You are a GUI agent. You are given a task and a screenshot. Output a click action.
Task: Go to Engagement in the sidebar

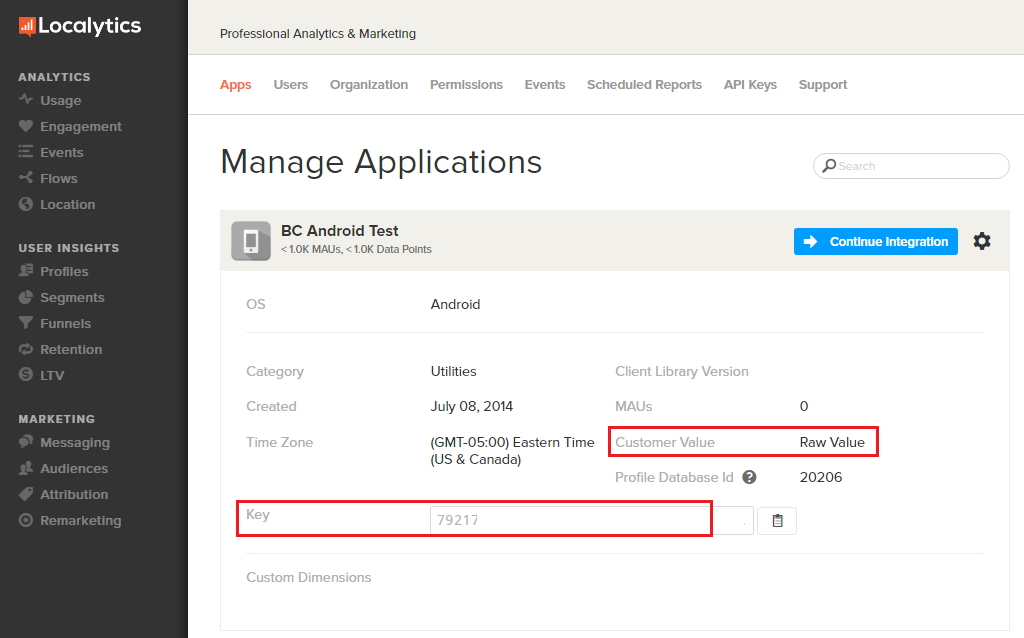(80, 127)
